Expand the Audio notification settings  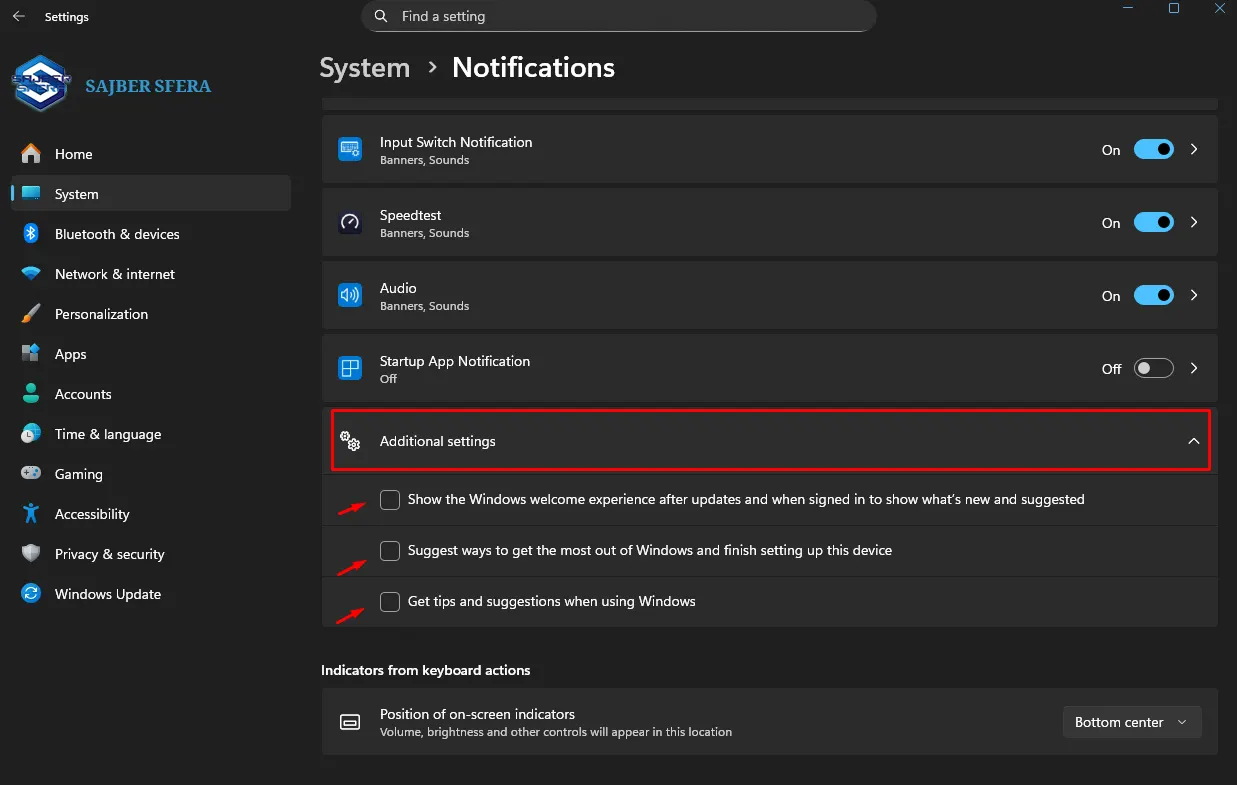coord(1193,295)
